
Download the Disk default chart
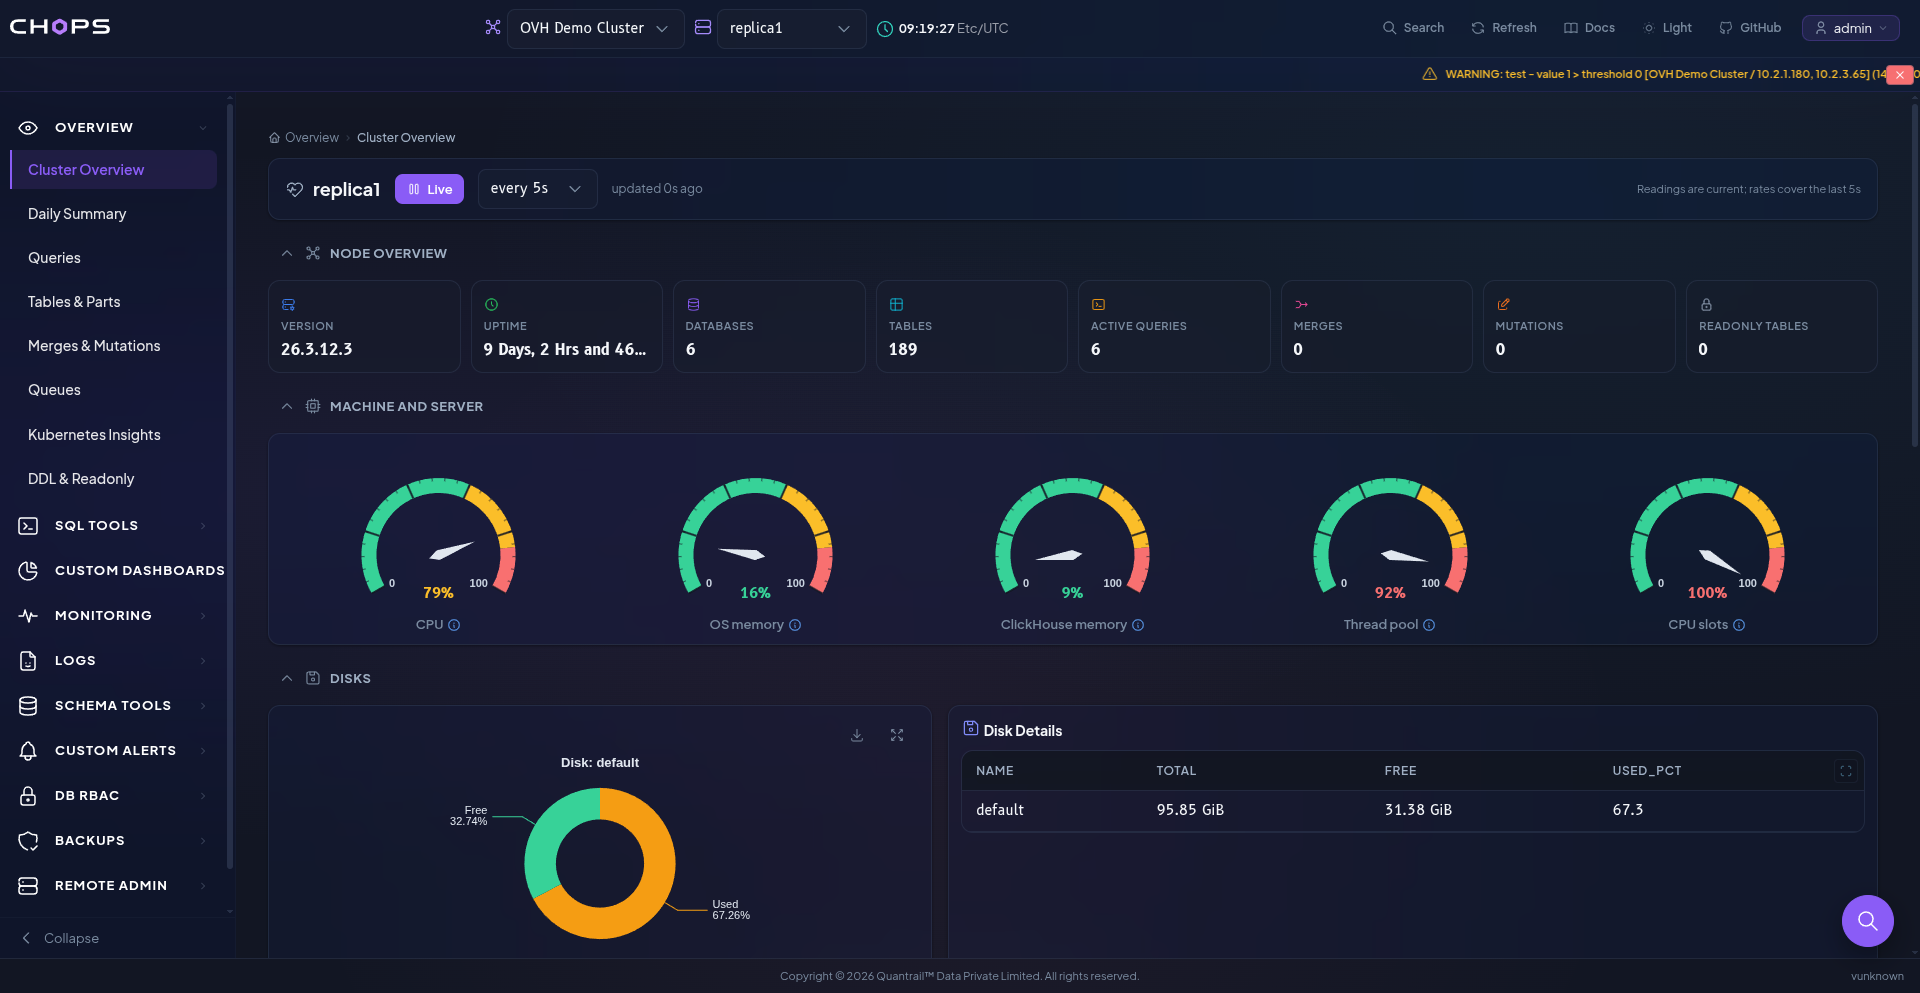pyautogui.click(x=857, y=735)
